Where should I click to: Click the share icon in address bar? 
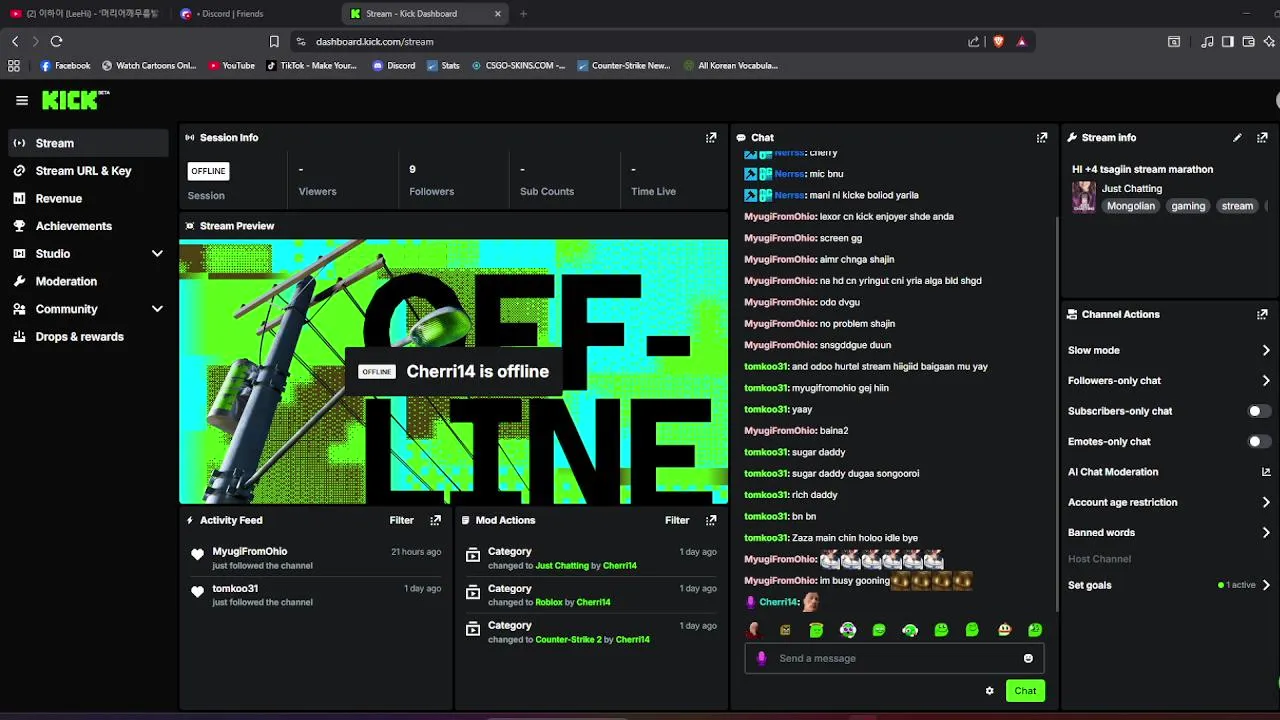point(974,41)
